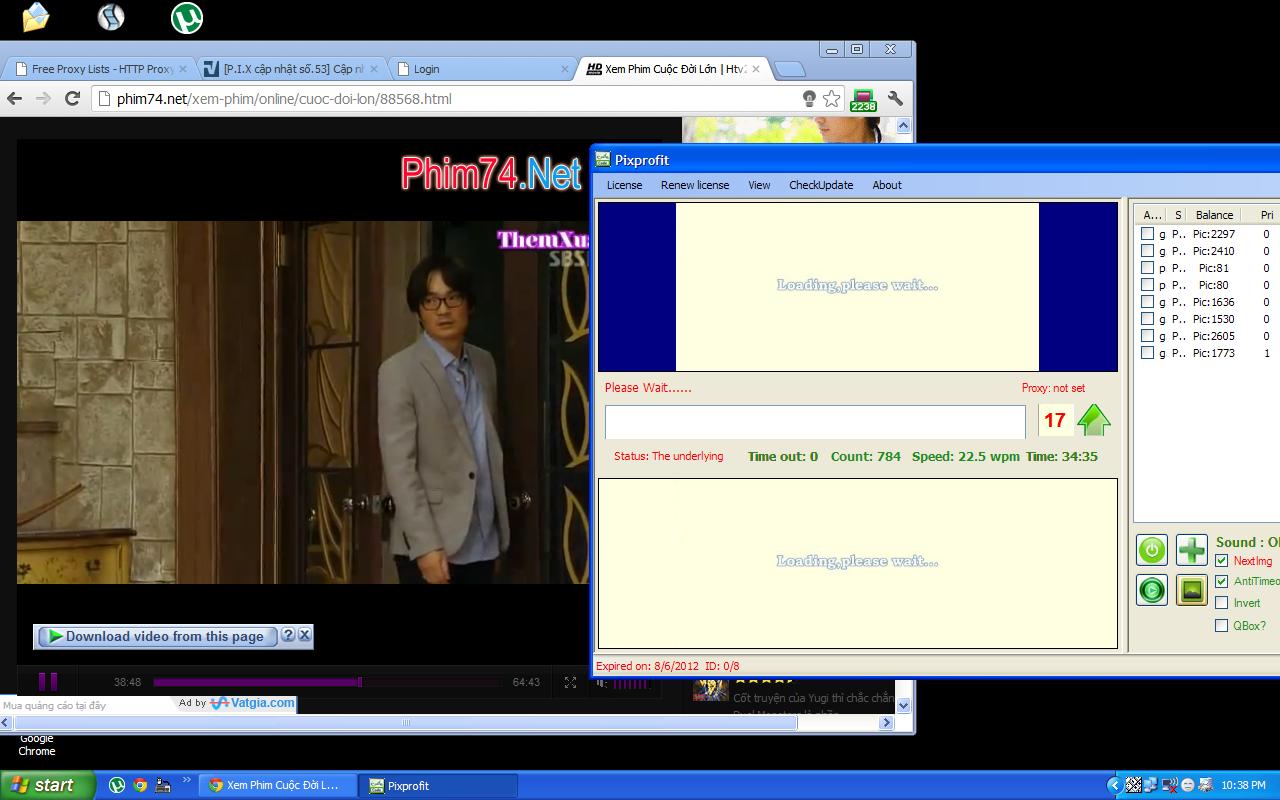Click the taskbar clock showing 10:38 PM
The width and height of the screenshot is (1280, 800).
[x=1244, y=785]
